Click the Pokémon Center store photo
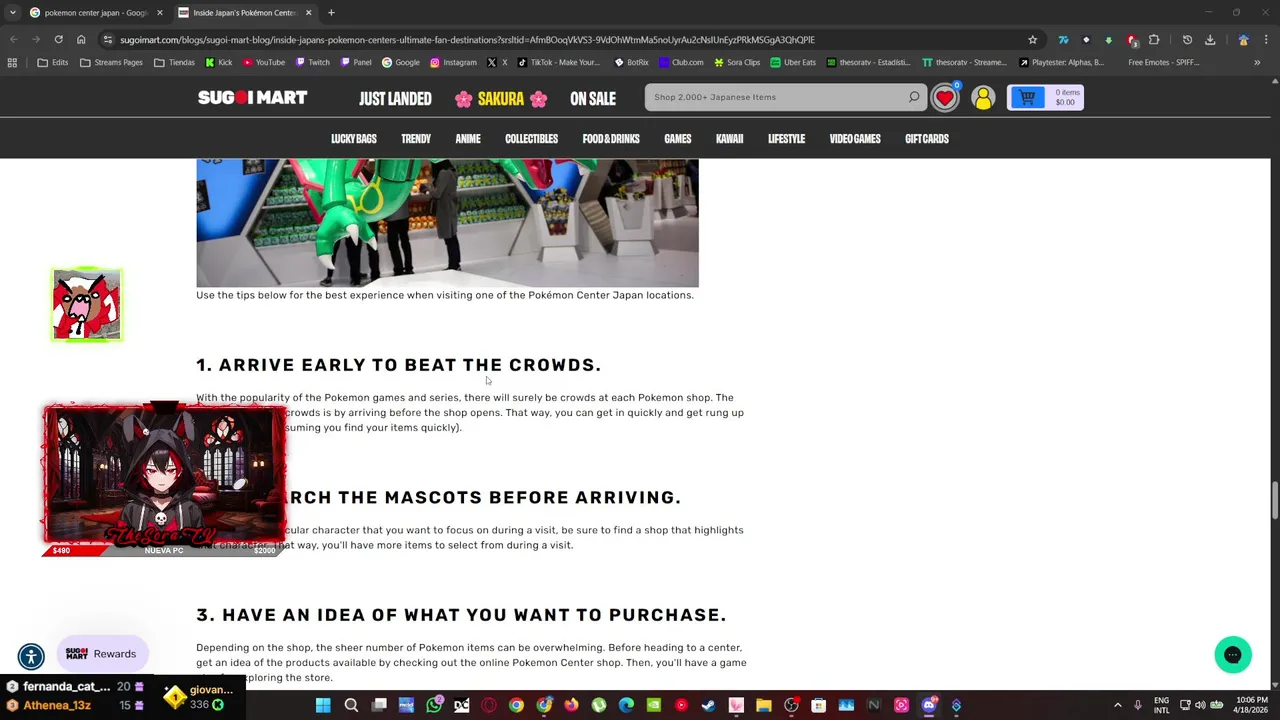This screenshot has width=1280, height=720. (447, 223)
